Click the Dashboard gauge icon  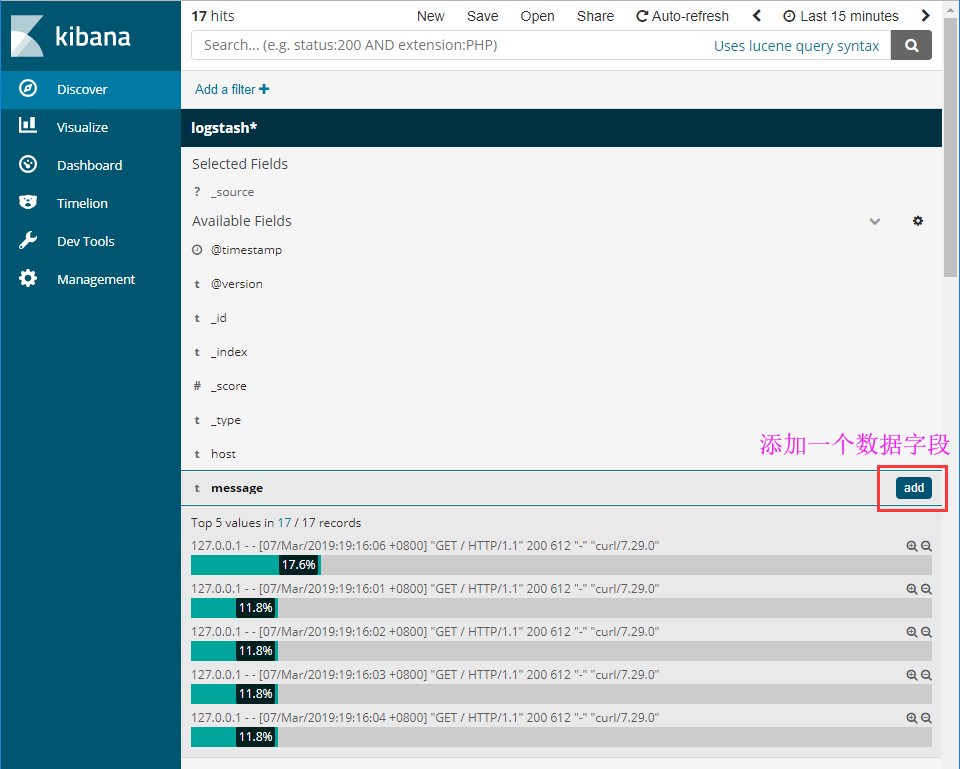click(x=28, y=165)
